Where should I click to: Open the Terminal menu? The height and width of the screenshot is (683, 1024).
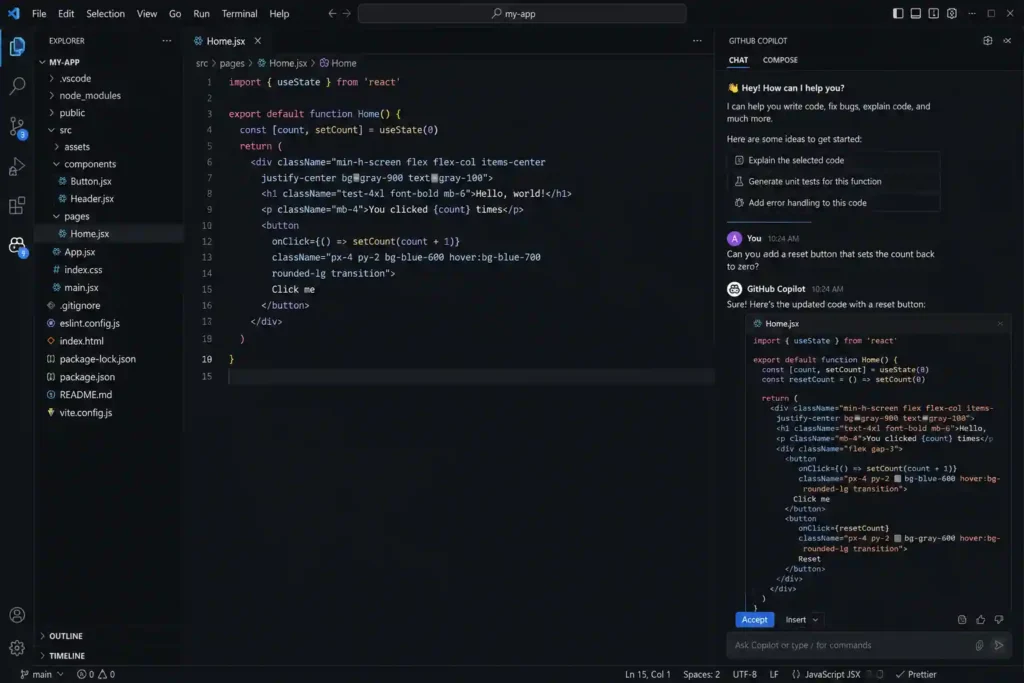[239, 13]
